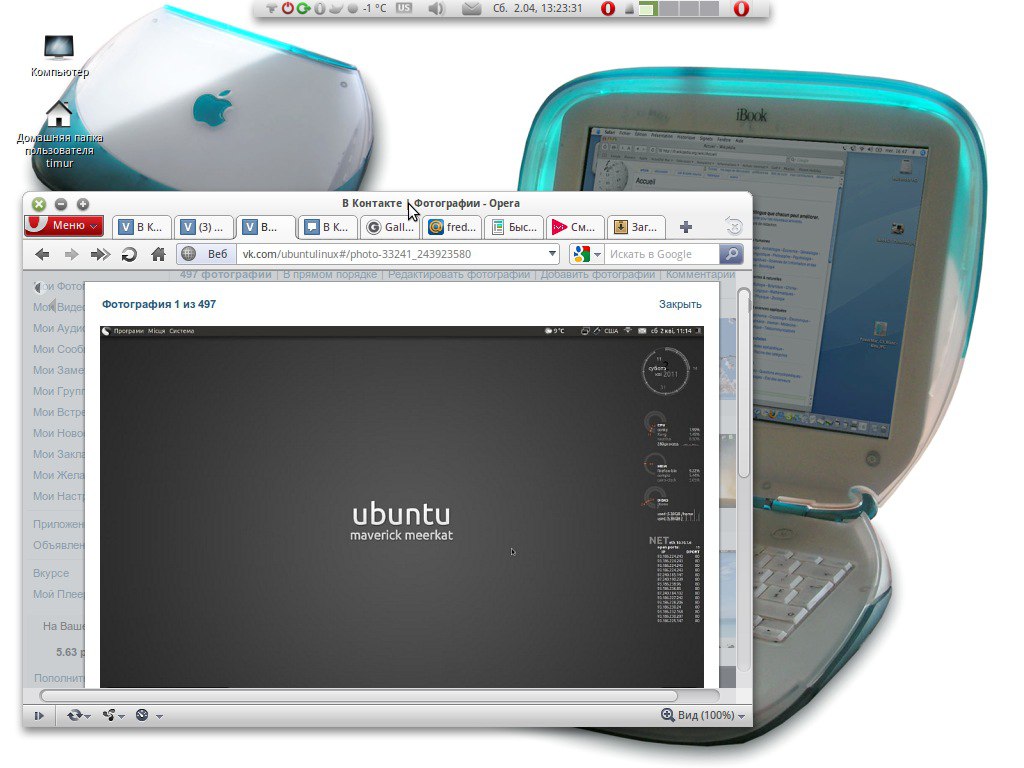This screenshot has width=1024, height=768.
Task: Click the 'Фотография 1 из 497' heading
Action: (x=159, y=304)
